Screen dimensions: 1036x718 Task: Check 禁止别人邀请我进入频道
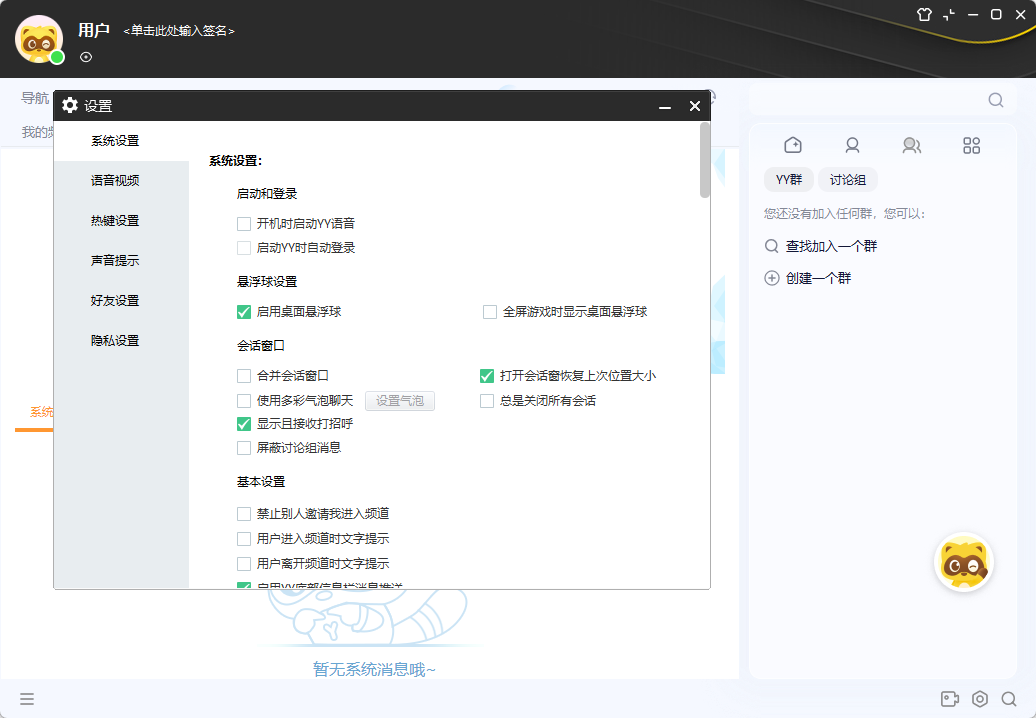pyautogui.click(x=244, y=514)
